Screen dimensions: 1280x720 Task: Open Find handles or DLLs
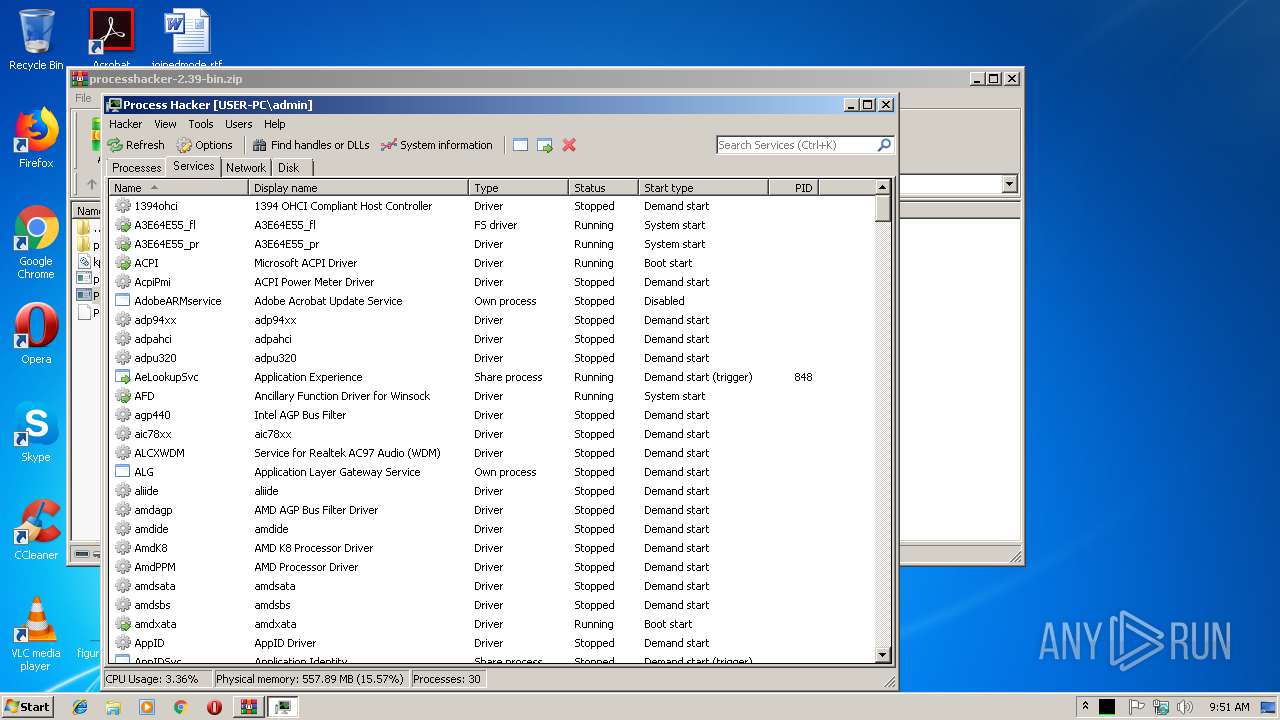[310, 145]
